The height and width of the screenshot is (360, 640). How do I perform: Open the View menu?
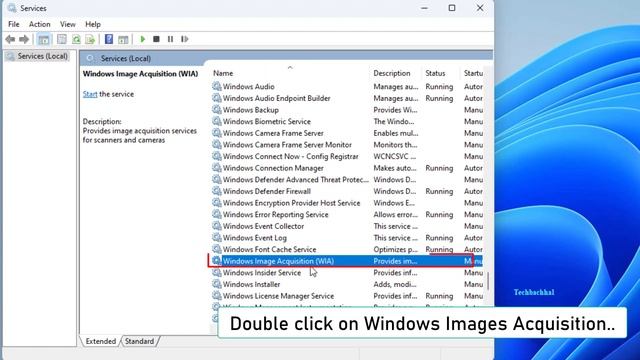(68, 24)
